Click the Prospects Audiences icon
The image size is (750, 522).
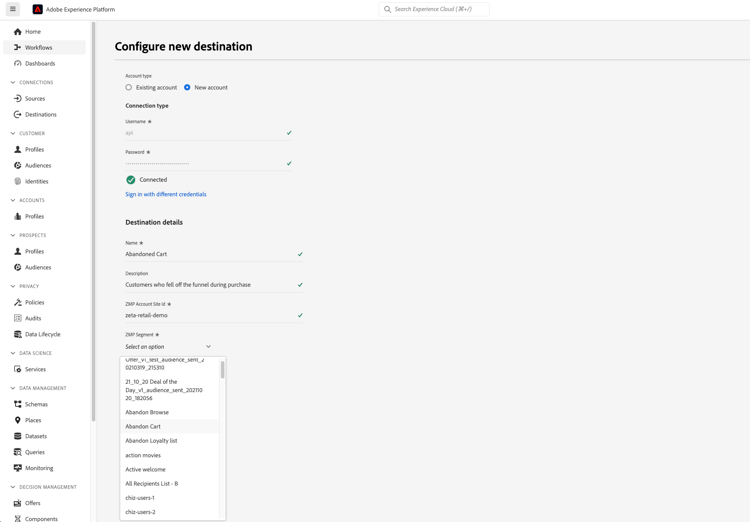coord(18,267)
